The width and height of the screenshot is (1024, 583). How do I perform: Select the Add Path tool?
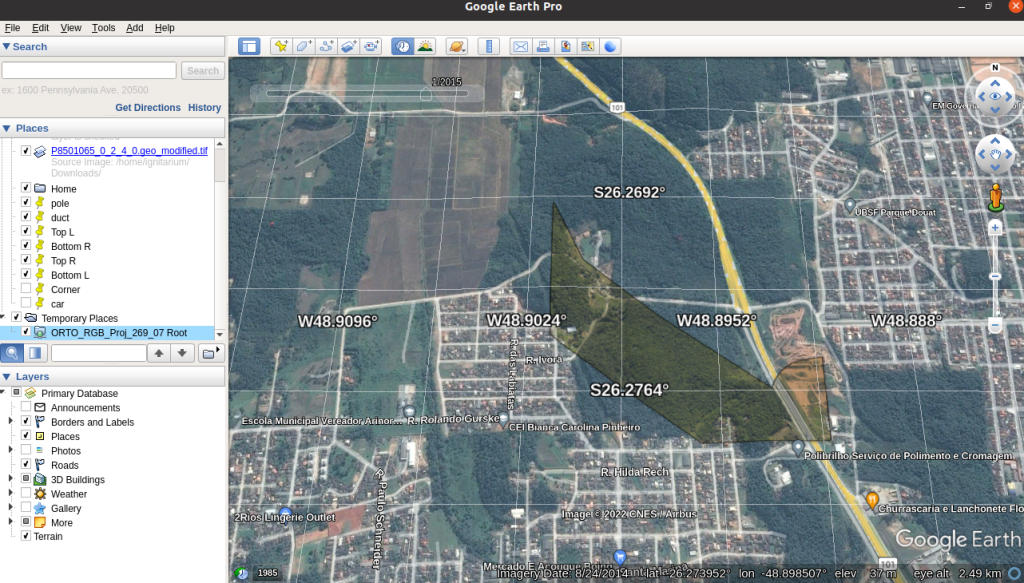(326, 46)
